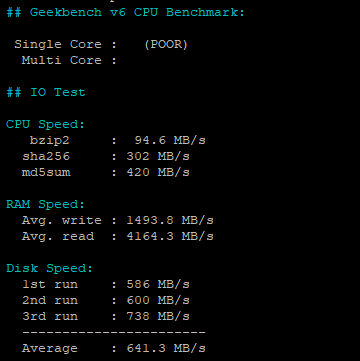Click the 3rd run 738 MB/s value
The width and height of the screenshot is (360, 361).
coord(158,316)
